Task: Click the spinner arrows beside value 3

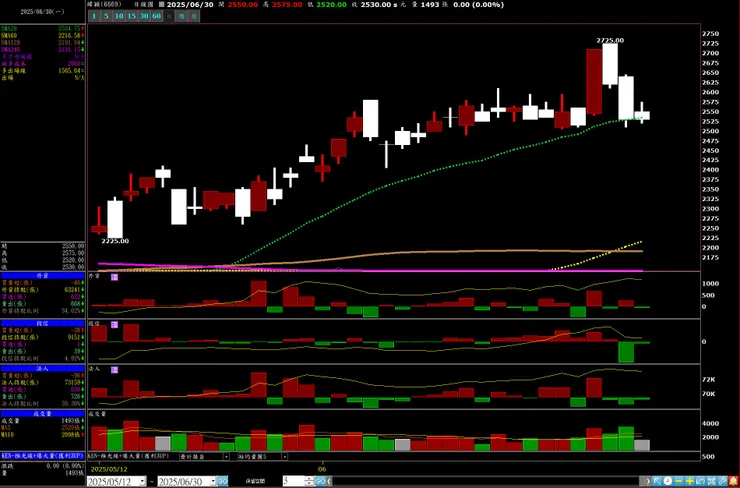Action: click(x=309, y=481)
